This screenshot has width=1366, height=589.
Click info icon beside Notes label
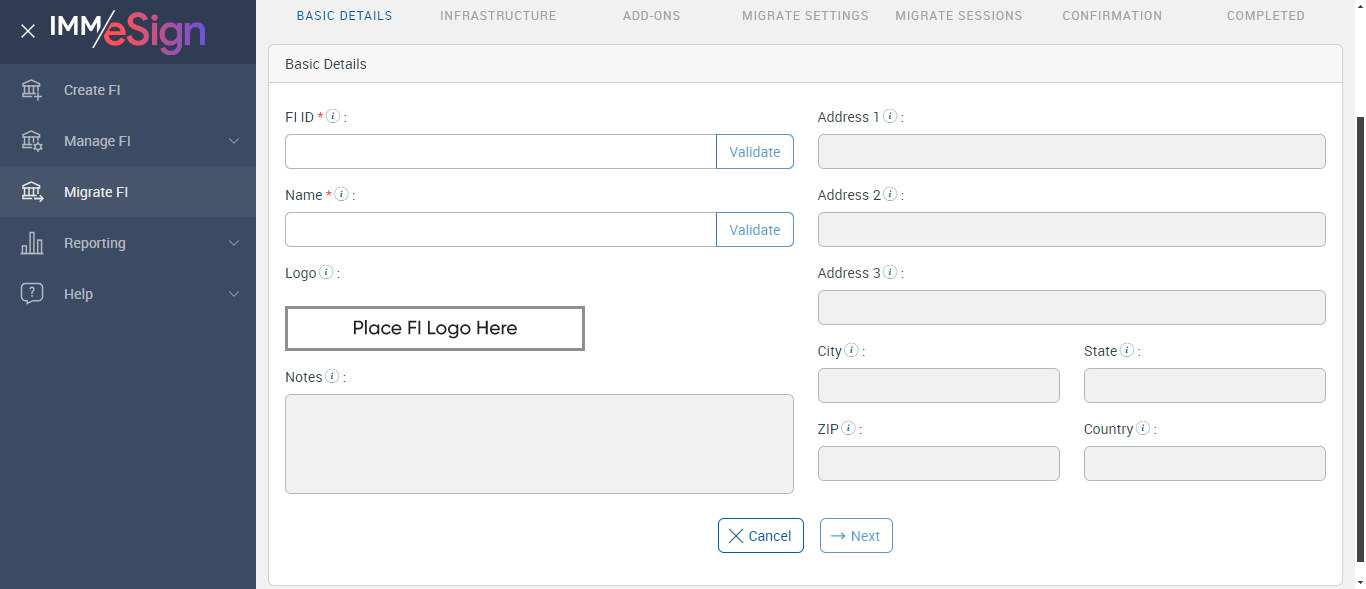coord(332,377)
